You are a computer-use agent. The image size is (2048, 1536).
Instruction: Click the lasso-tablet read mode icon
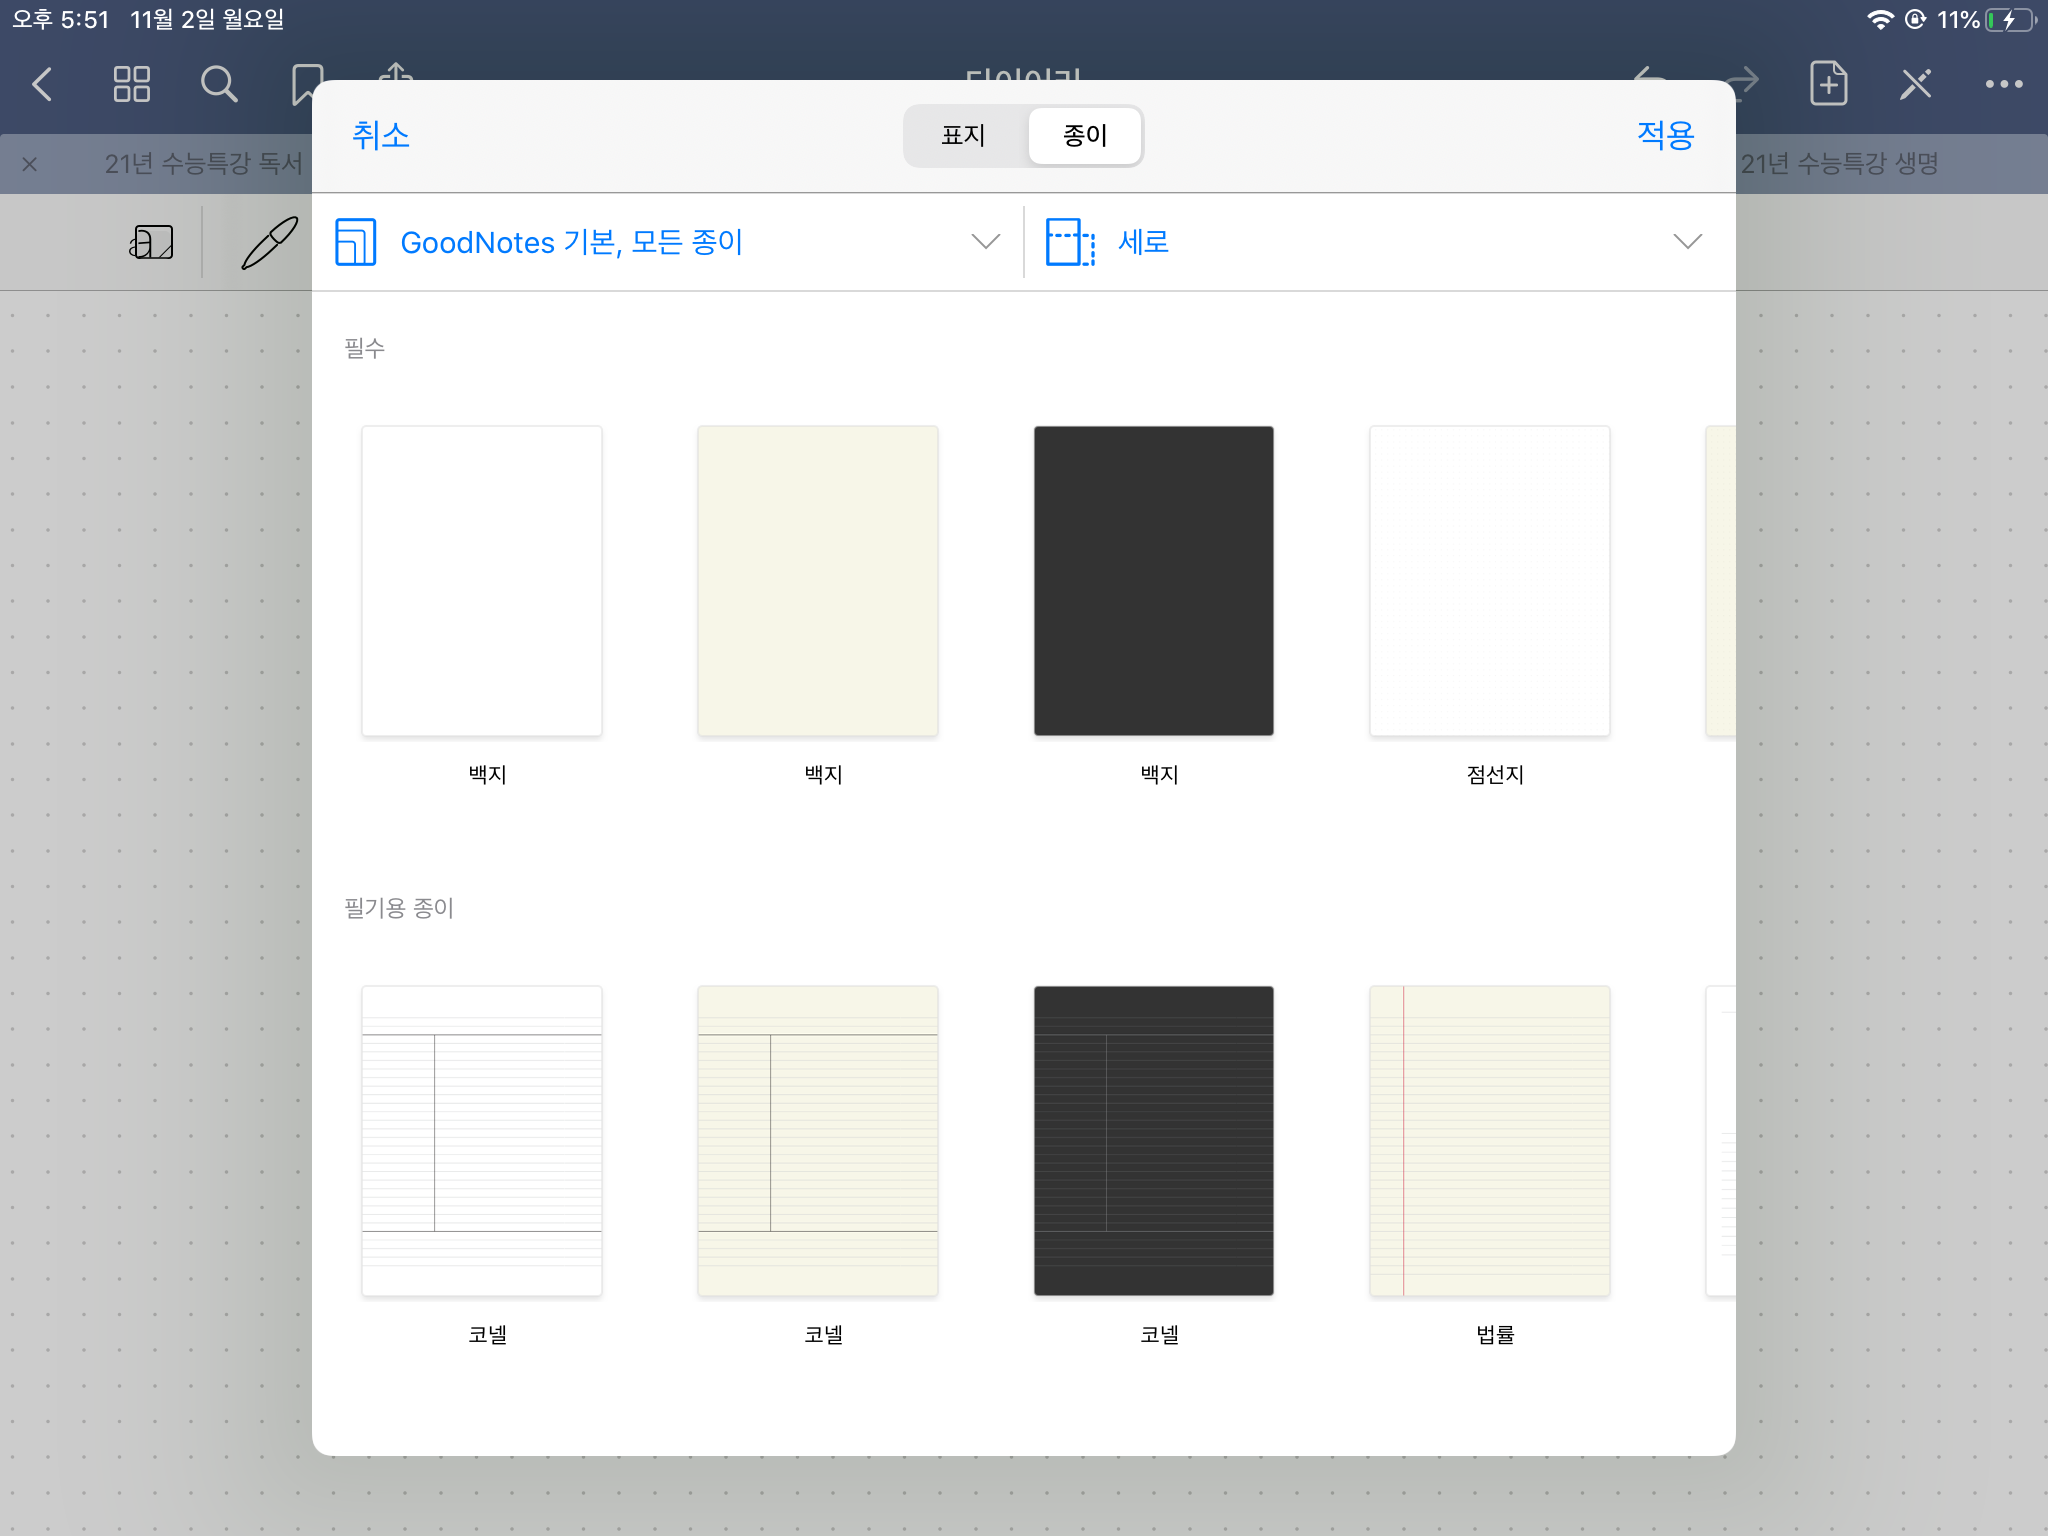click(151, 242)
